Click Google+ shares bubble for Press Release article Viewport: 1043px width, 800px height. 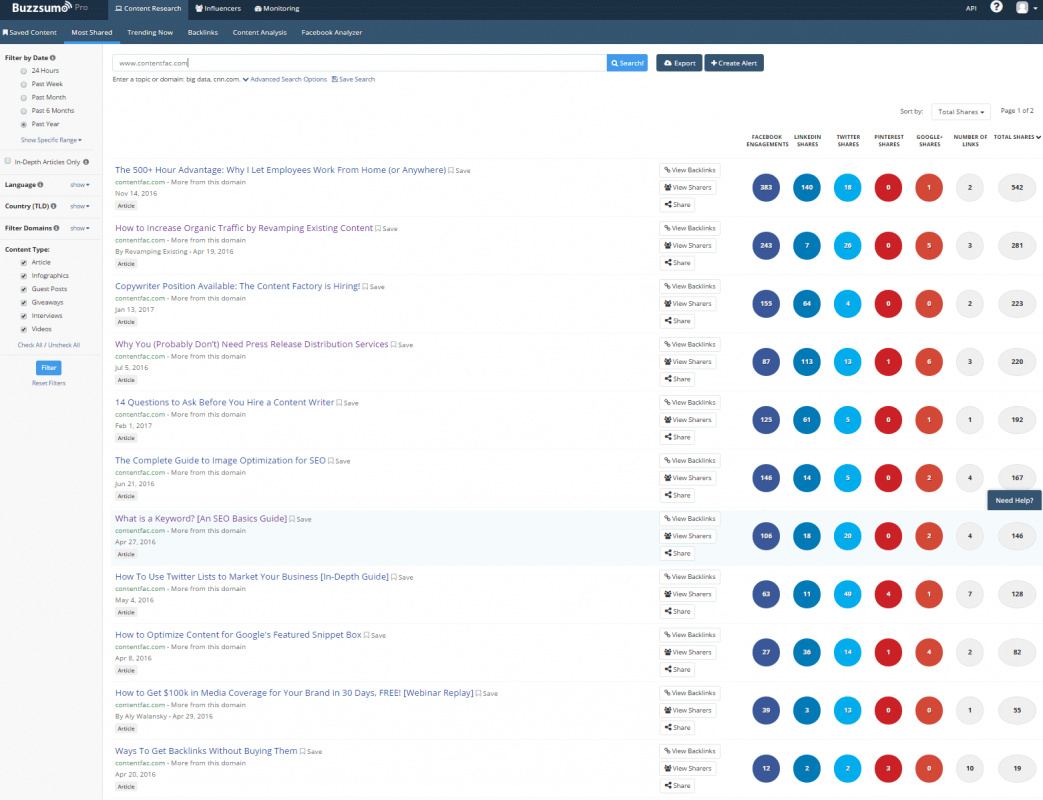(929, 362)
